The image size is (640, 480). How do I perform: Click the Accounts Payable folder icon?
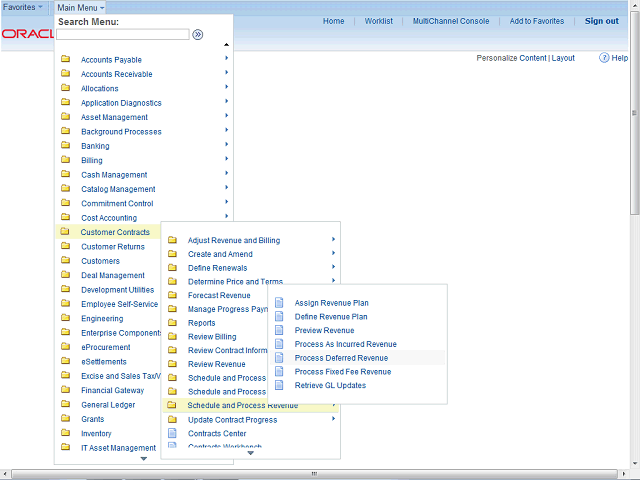[x=65, y=60]
